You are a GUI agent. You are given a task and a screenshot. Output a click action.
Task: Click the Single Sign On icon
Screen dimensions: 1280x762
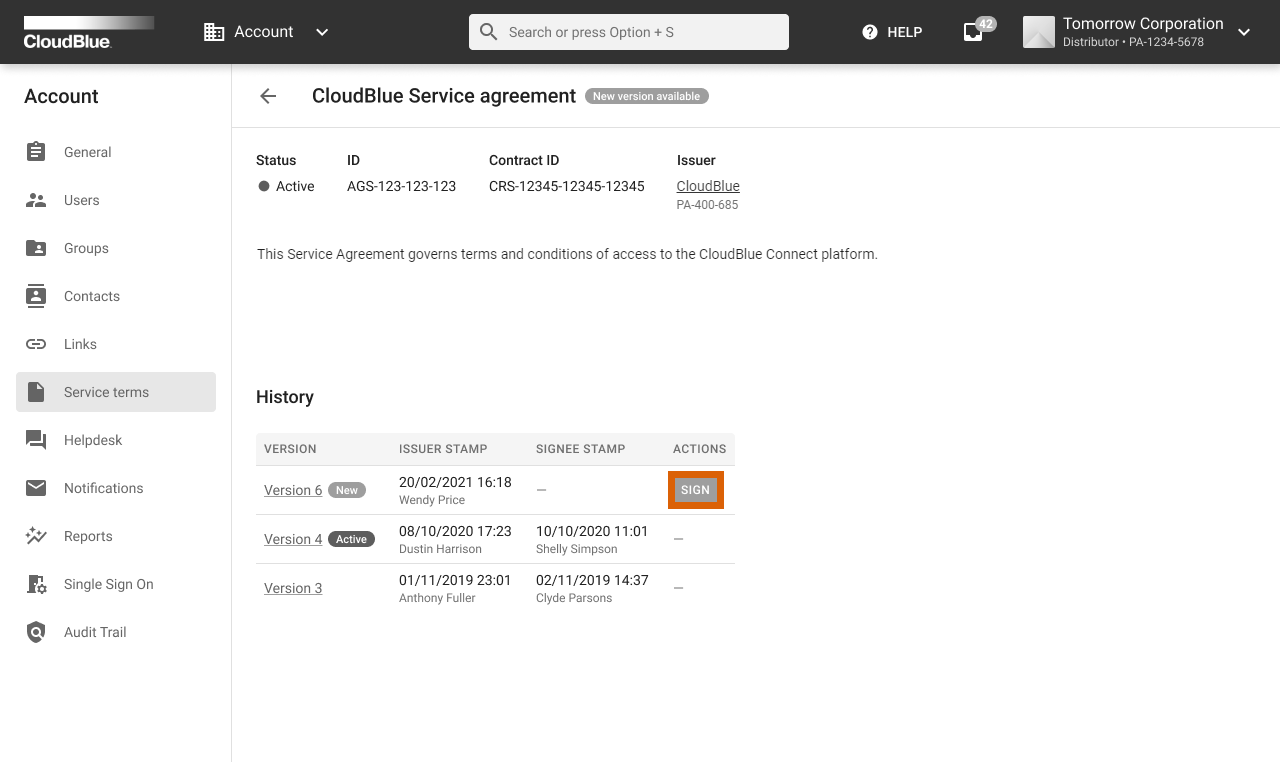coord(36,584)
